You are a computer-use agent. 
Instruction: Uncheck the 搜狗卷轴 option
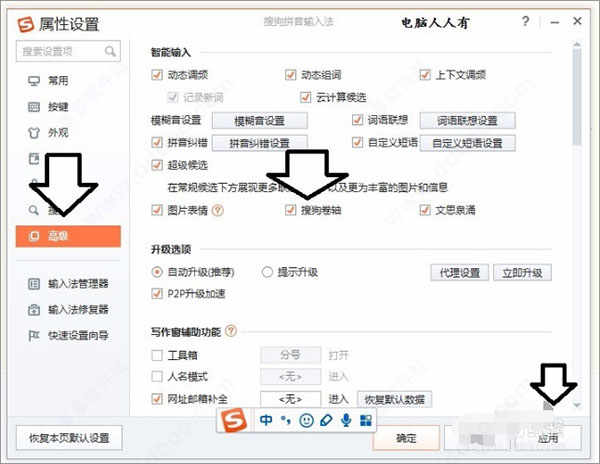coord(290,210)
